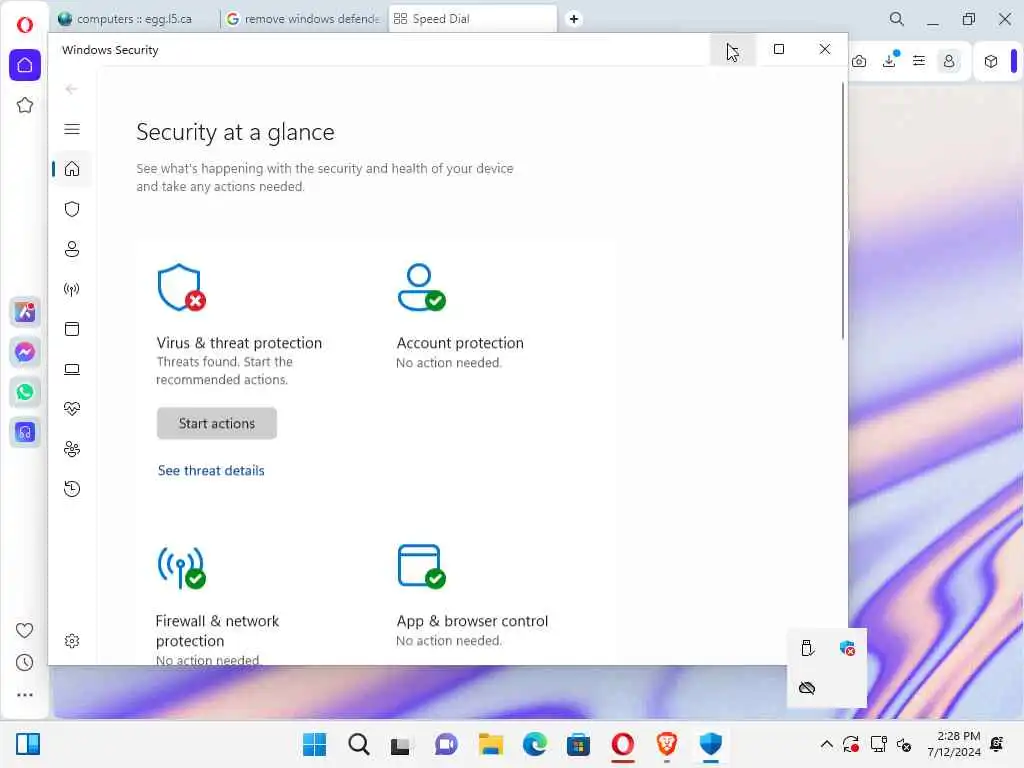
Task: Open Opera sidebar three-dots setup
Action: (24, 695)
